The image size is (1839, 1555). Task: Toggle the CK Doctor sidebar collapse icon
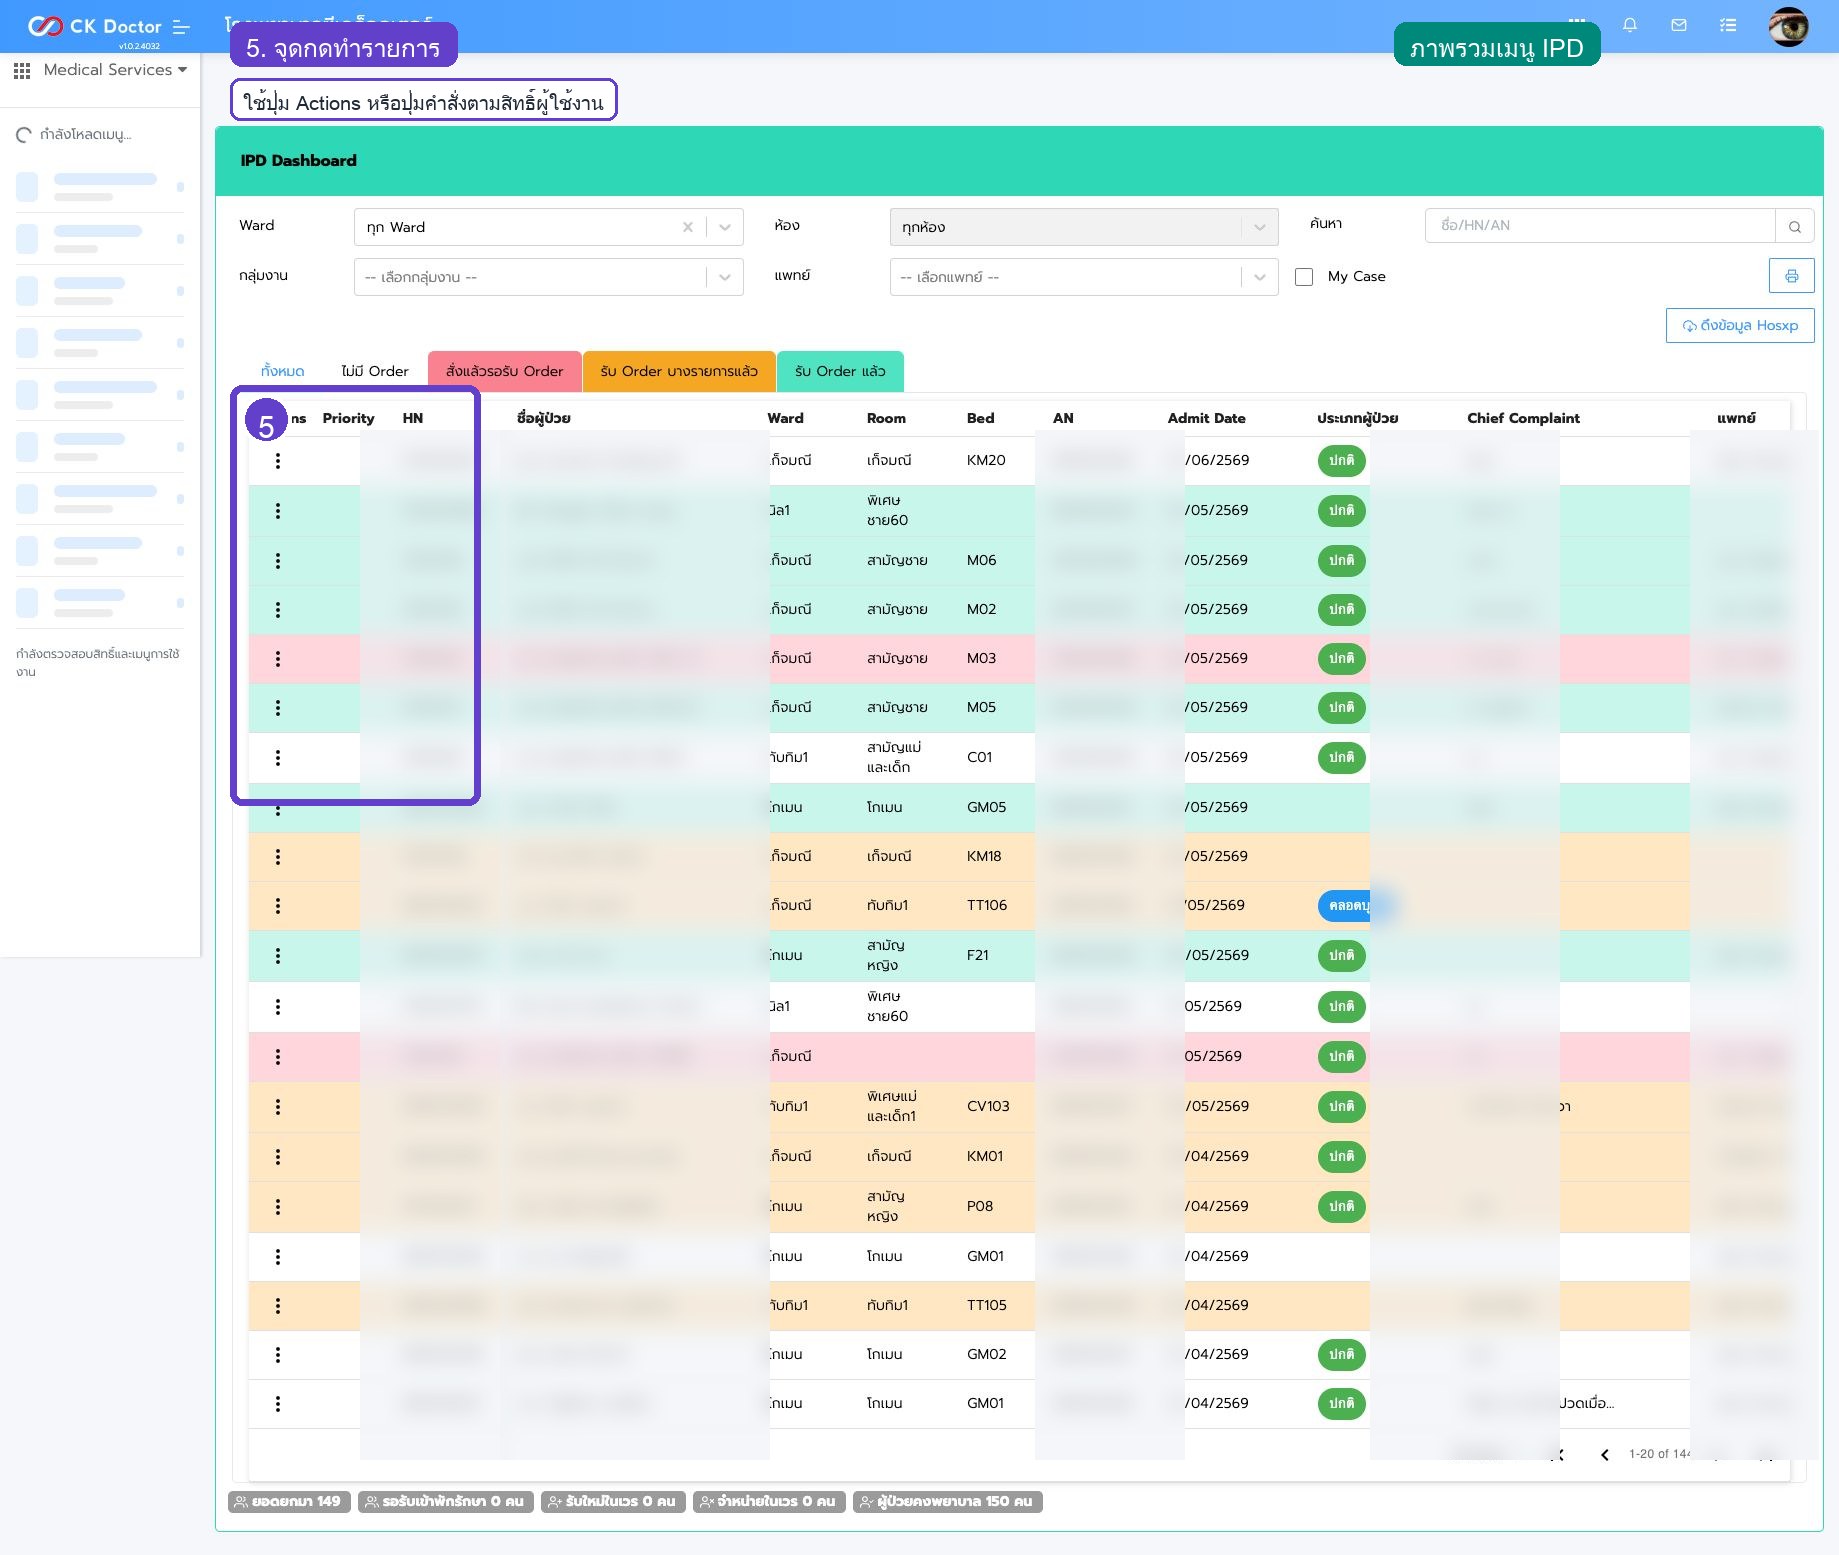click(181, 27)
